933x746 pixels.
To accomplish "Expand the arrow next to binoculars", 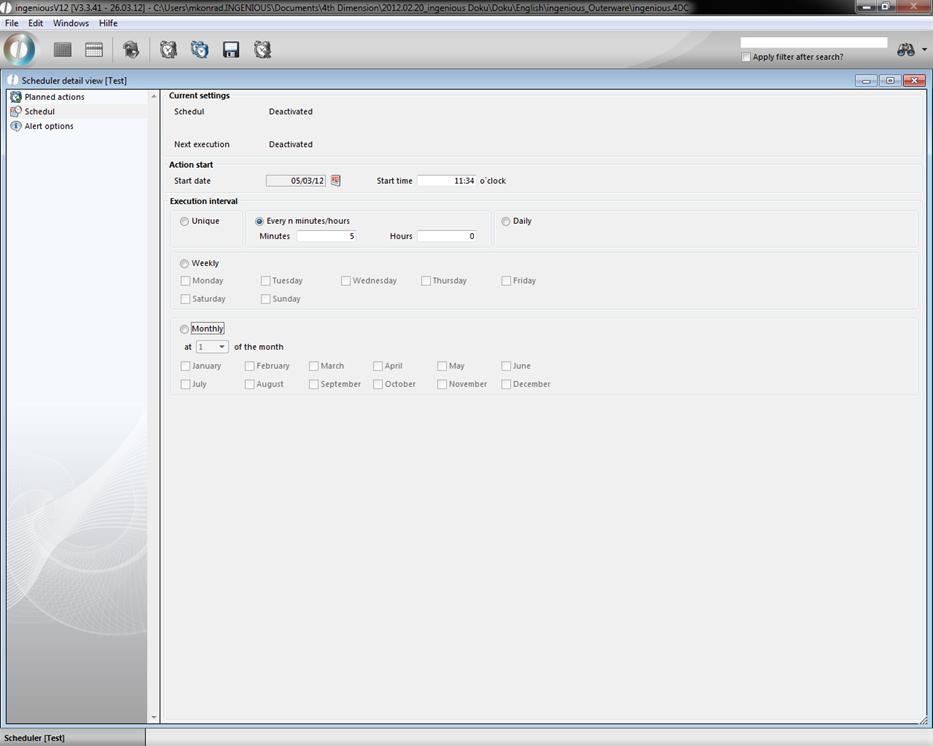I will [x=924, y=50].
